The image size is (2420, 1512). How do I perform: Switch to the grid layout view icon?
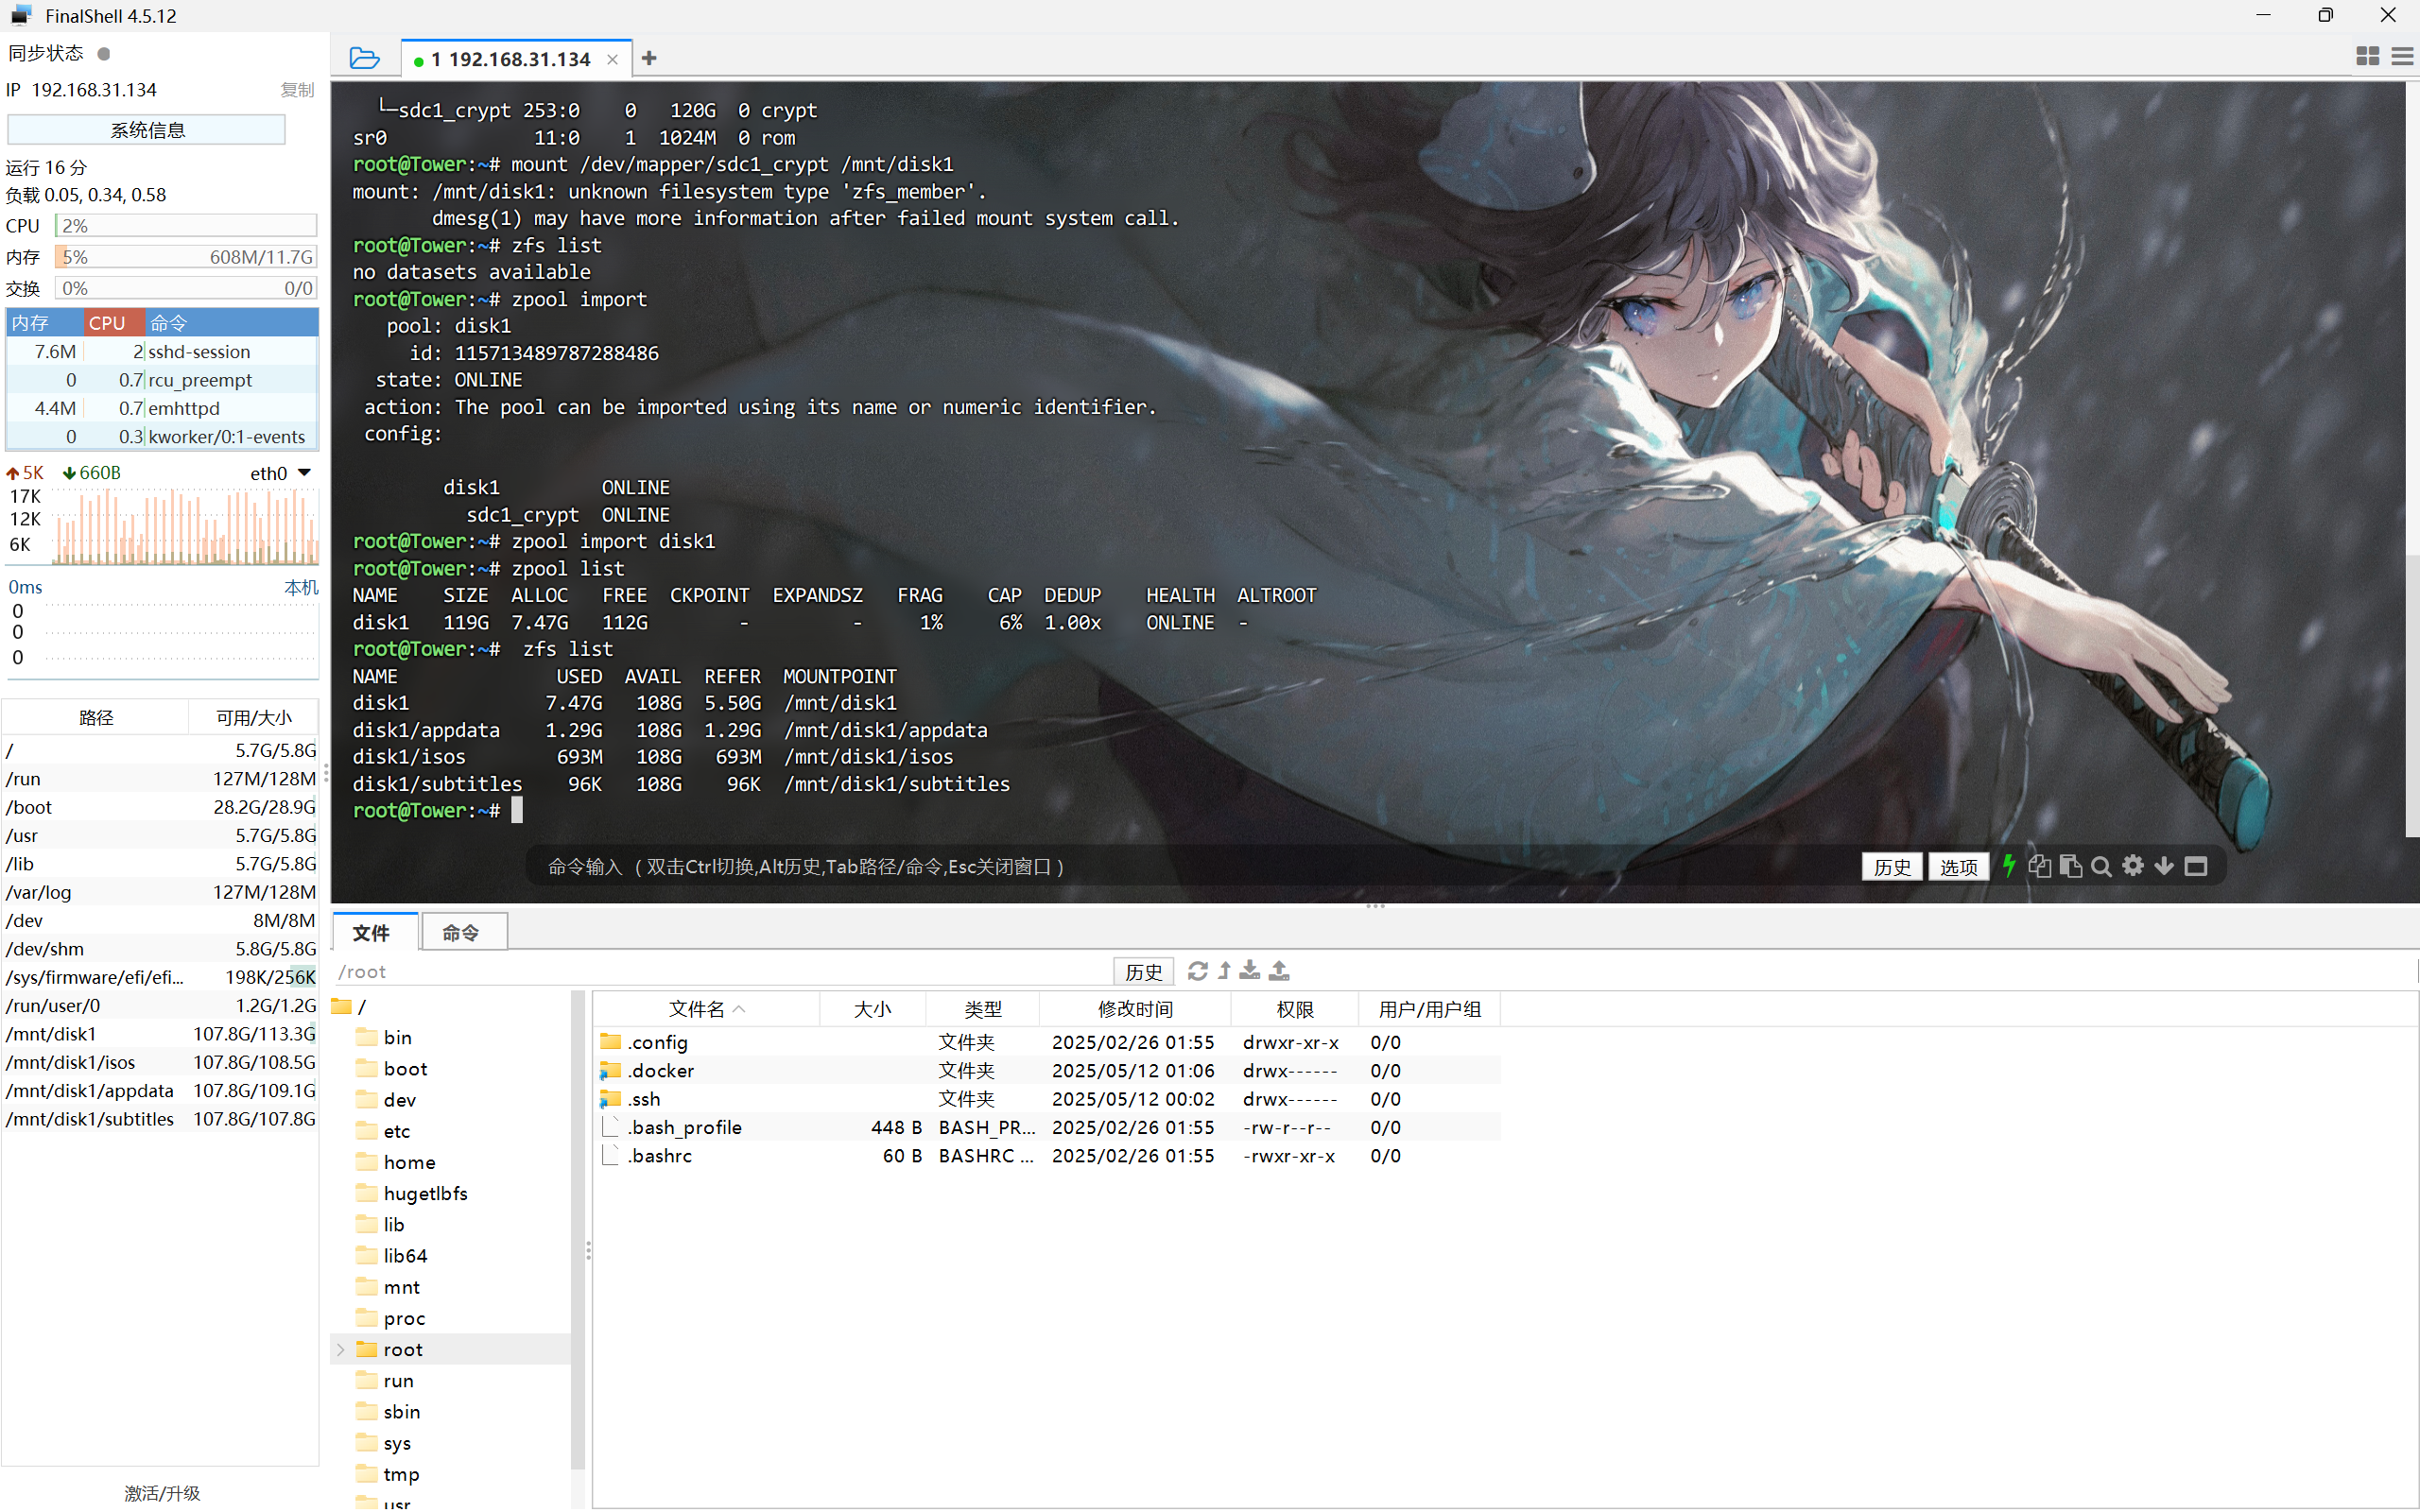pos(2367,57)
